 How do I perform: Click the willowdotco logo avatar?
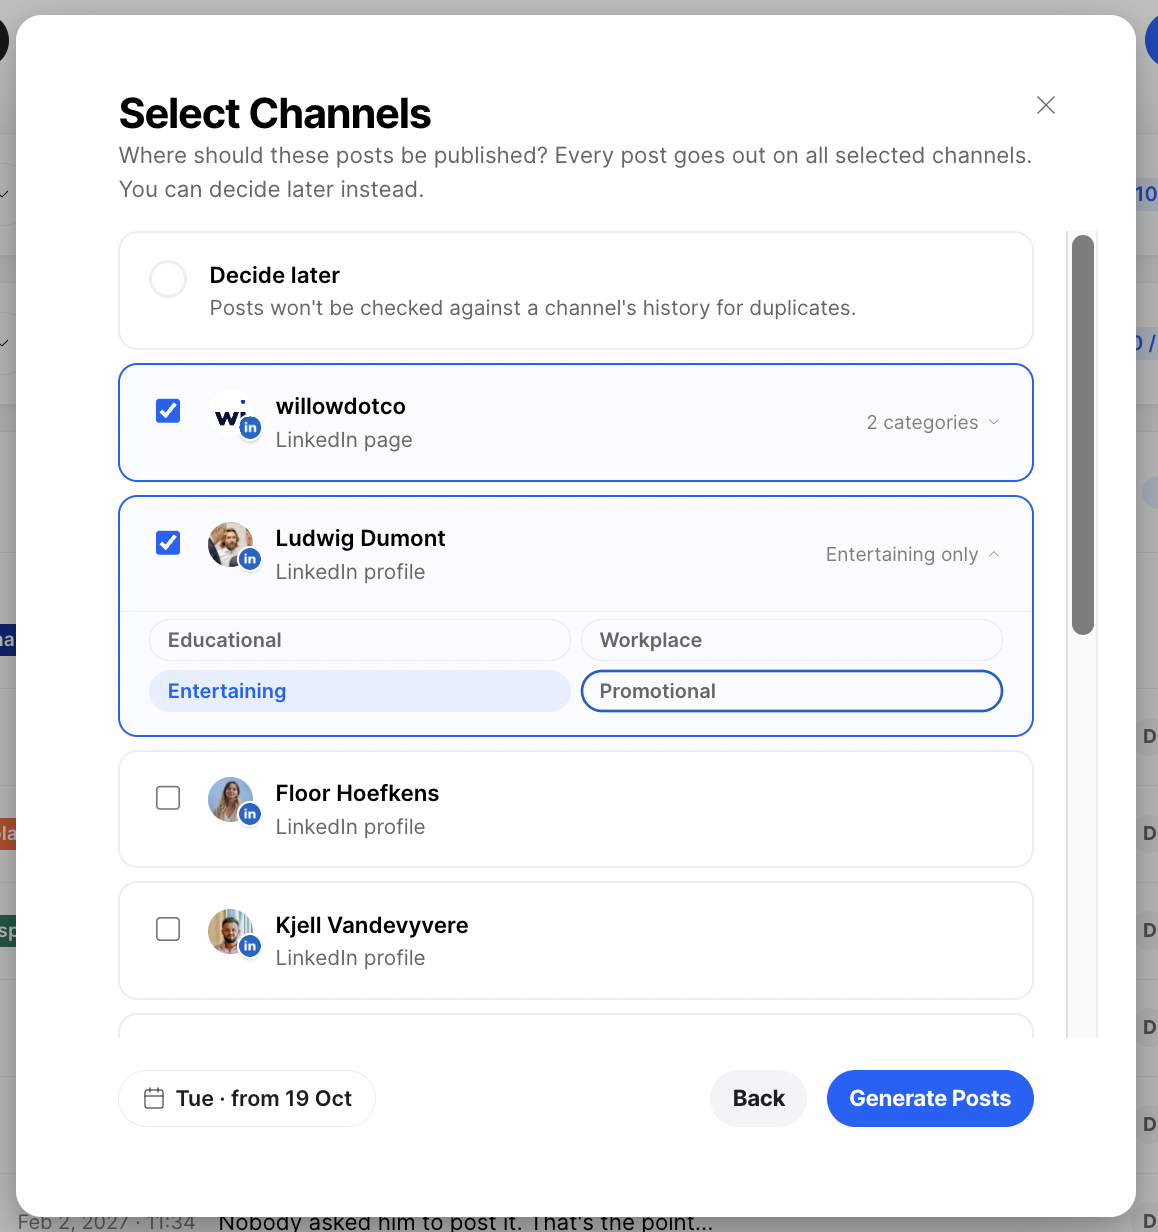coord(232,414)
